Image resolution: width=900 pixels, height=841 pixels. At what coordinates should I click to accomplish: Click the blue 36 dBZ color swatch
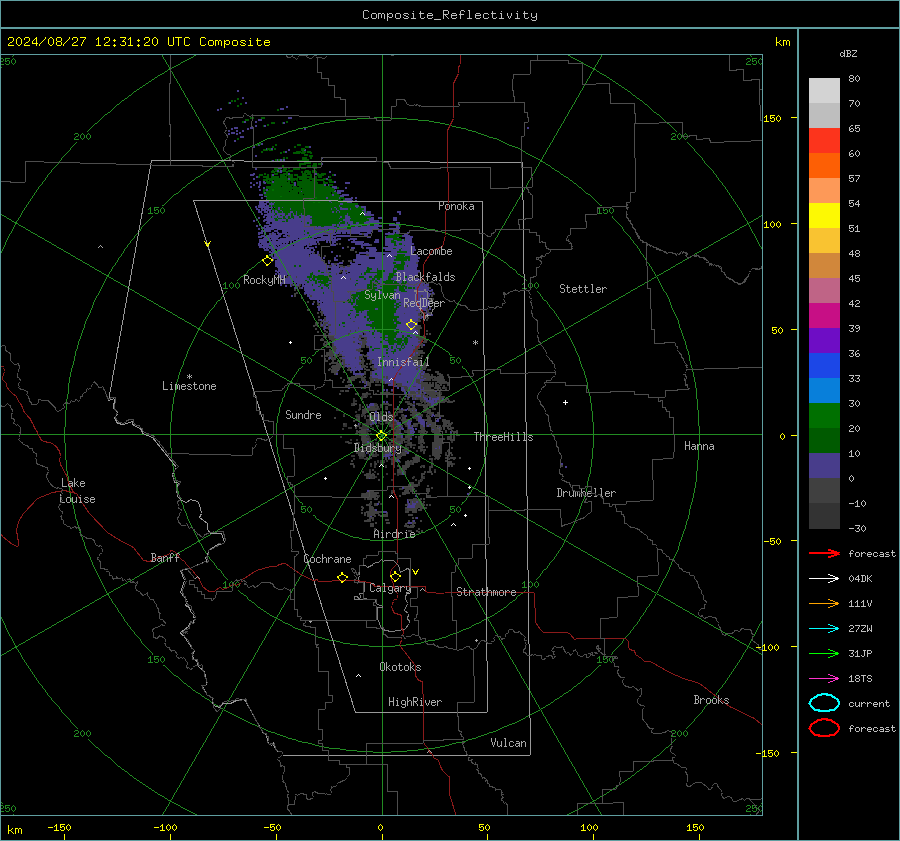pos(824,365)
